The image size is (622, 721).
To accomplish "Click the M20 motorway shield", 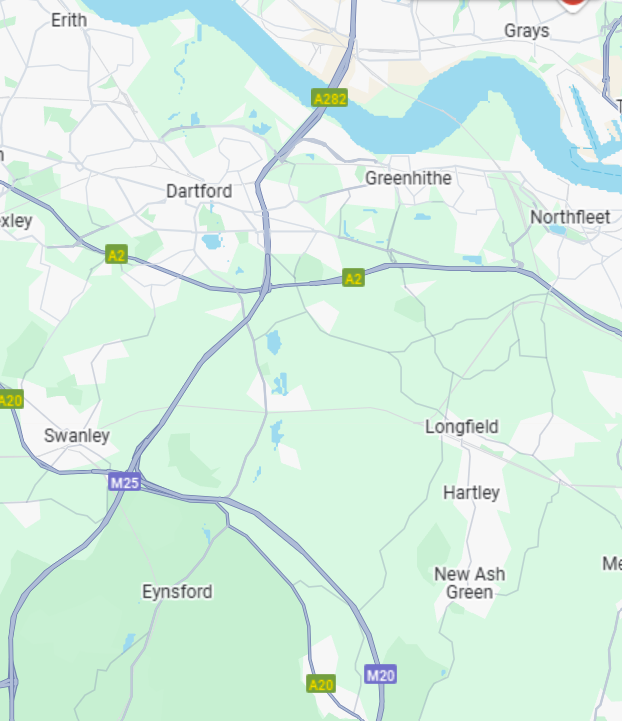I will click(x=380, y=675).
